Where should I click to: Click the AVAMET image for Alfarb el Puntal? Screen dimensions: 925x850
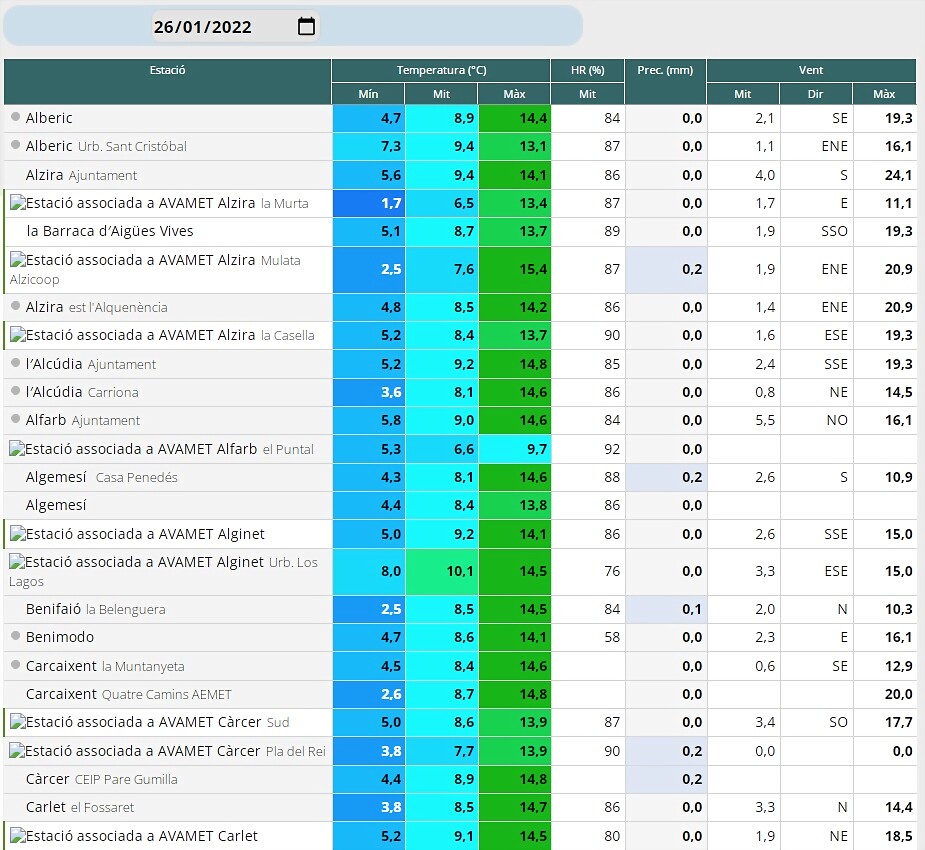coord(16,449)
